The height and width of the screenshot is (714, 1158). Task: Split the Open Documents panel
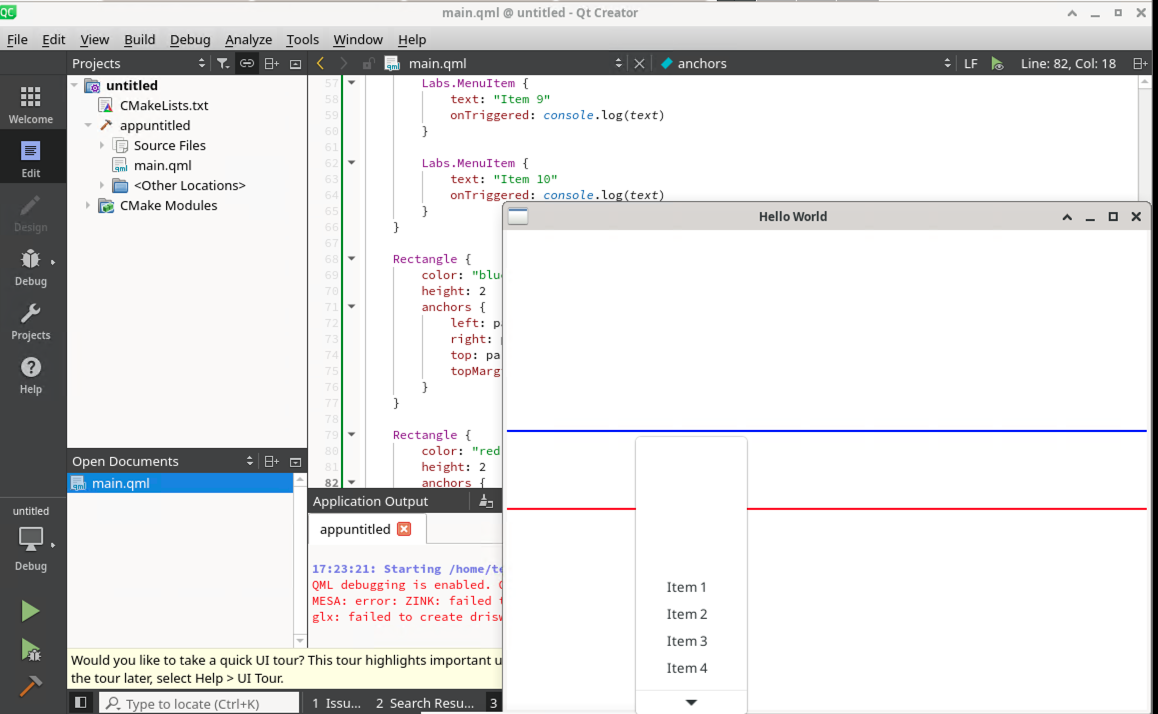click(271, 461)
